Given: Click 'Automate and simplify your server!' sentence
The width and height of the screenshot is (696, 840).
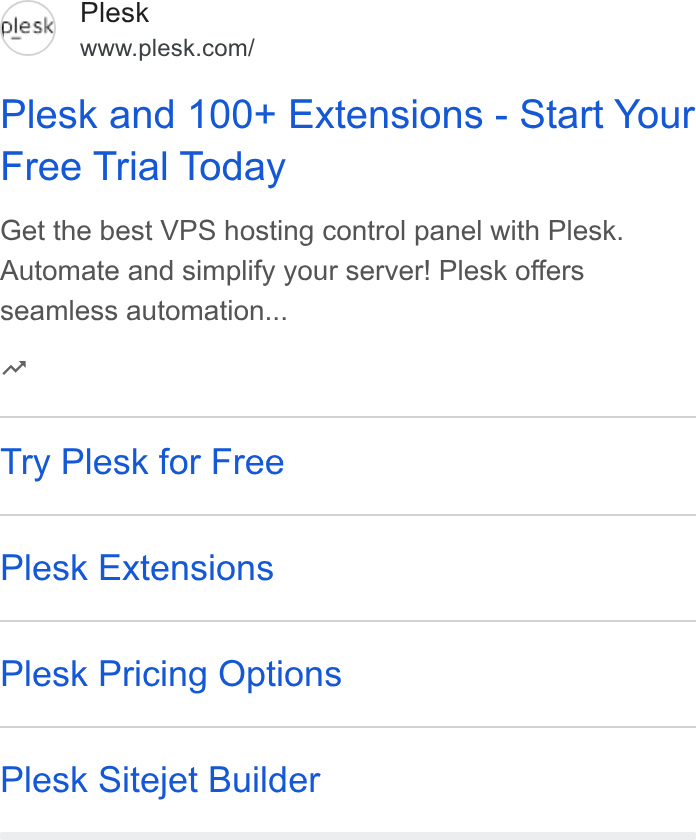Looking at the screenshot, I should [x=215, y=271].
